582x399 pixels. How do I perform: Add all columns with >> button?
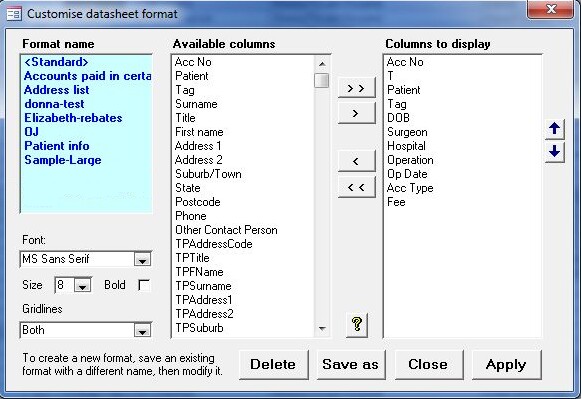356,88
